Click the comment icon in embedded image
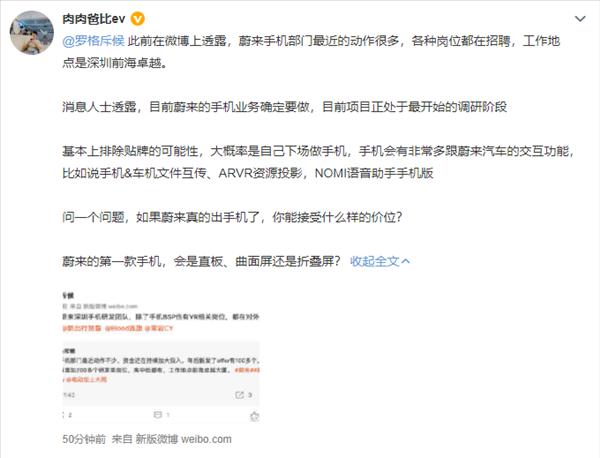This screenshot has height=458, width=600. click(157, 414)
